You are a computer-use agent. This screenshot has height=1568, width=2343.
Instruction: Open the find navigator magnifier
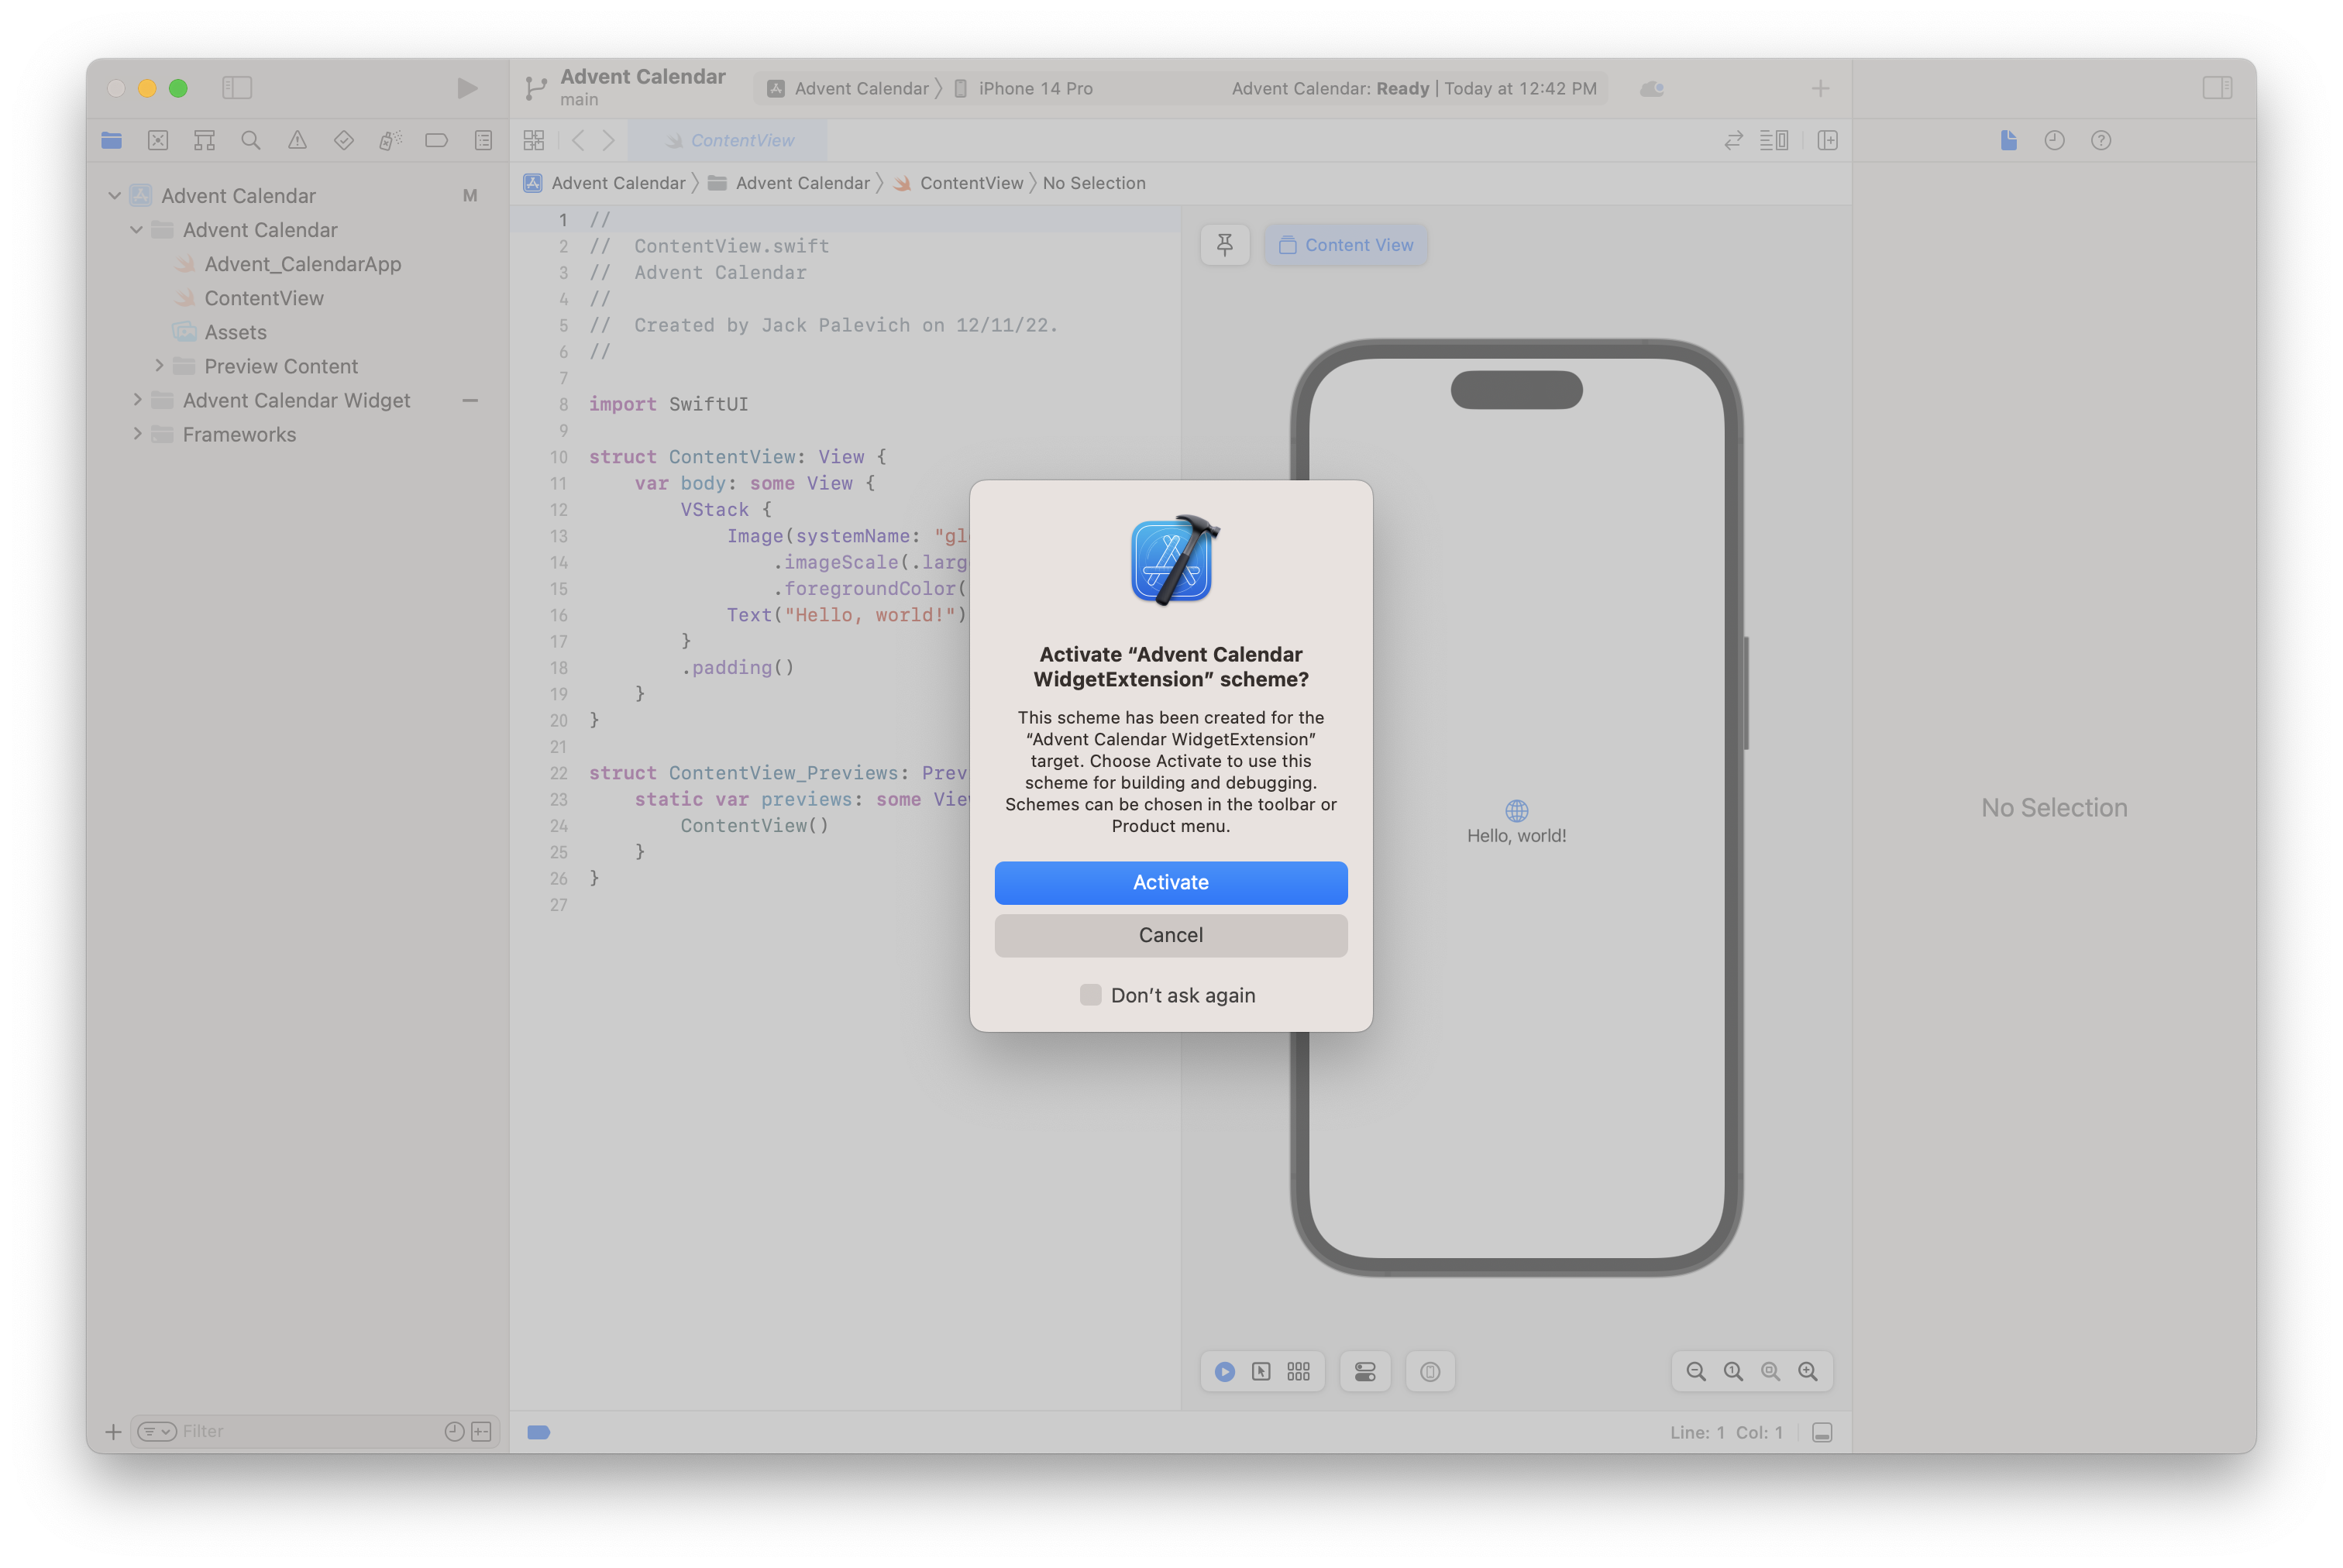coord(251,140)
